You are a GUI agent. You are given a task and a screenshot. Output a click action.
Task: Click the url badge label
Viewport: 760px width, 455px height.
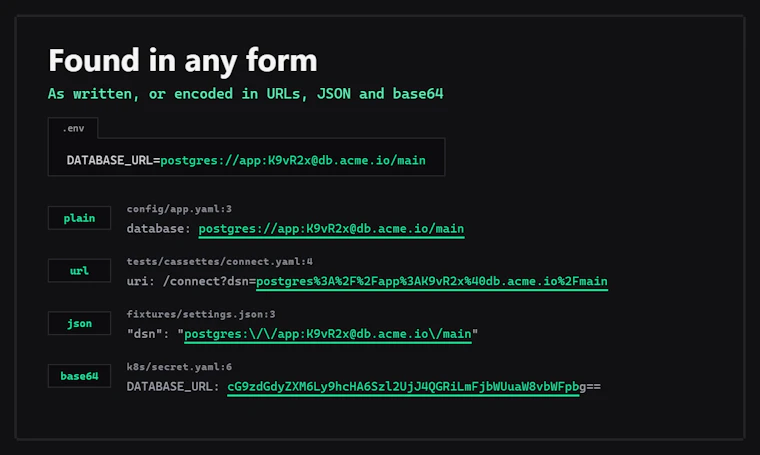[x=79, y=270]
